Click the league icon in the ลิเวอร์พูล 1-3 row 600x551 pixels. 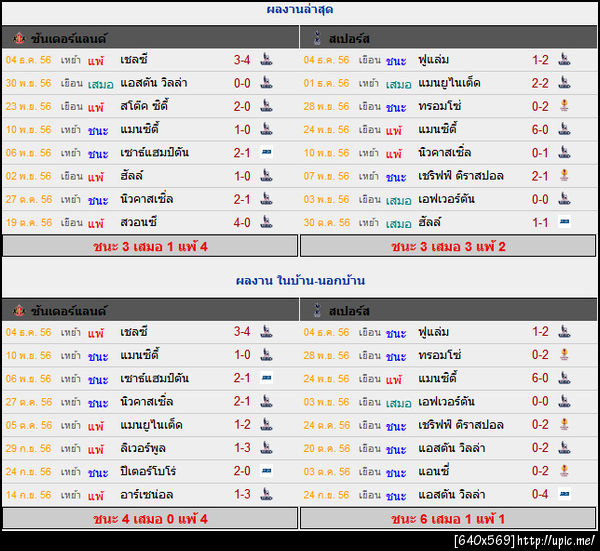266,448
